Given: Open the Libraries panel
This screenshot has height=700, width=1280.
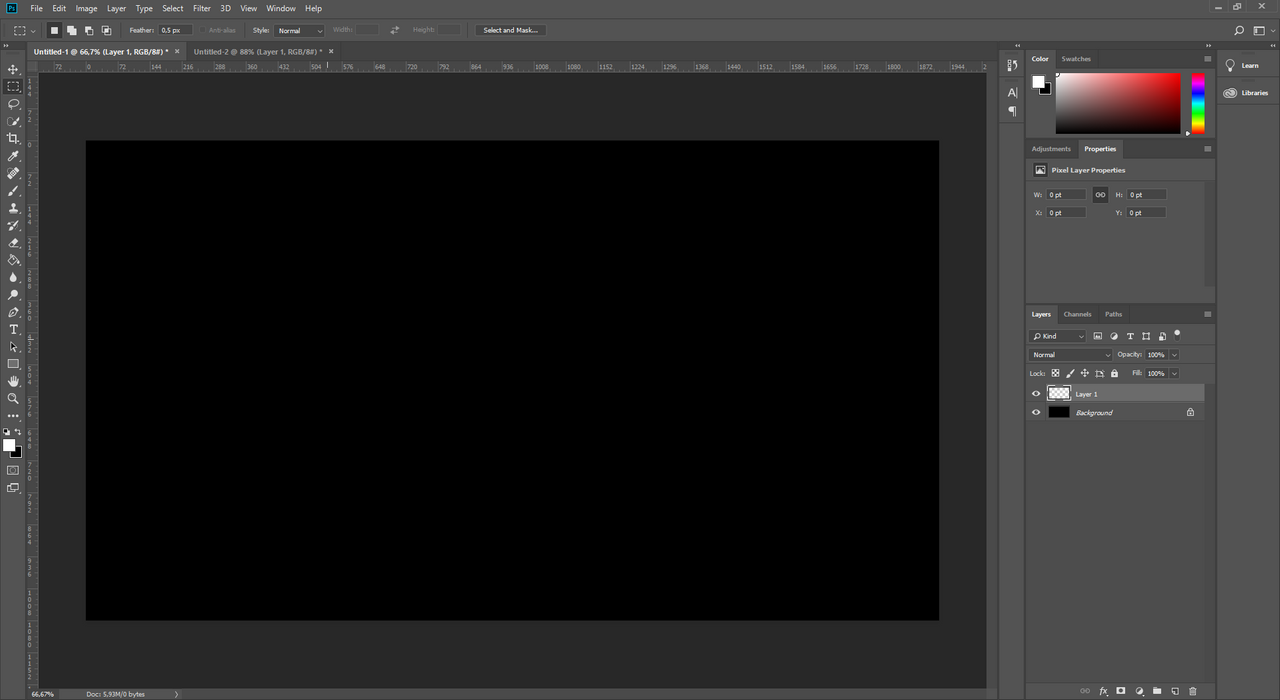Looking at the screenshot, I should 1246,93.
